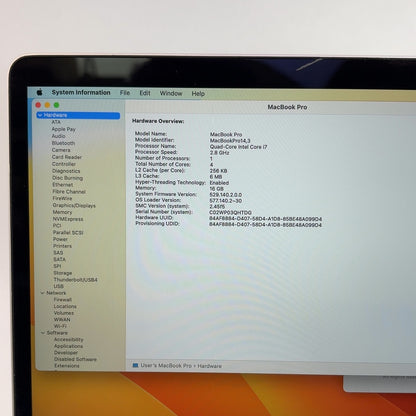Open the Edit menu

click(x=145, y=93)
